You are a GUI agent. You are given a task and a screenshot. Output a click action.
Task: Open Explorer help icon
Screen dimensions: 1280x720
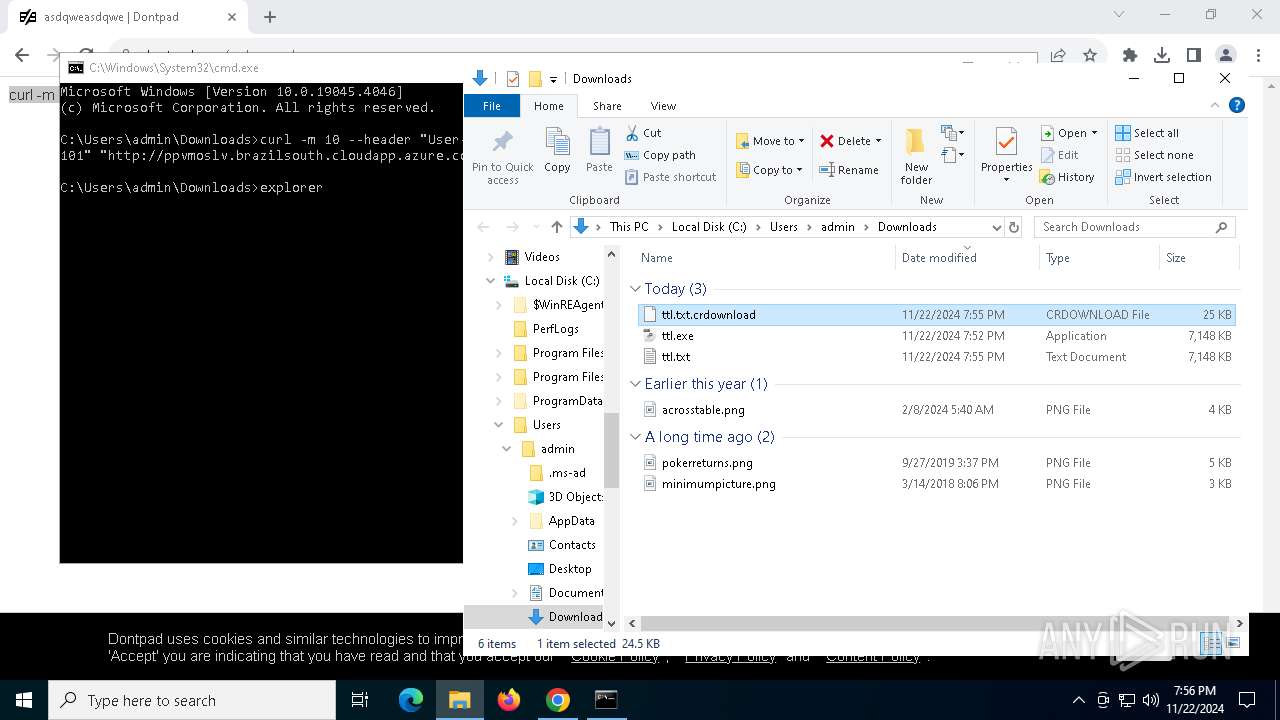tap(1236, 105)
